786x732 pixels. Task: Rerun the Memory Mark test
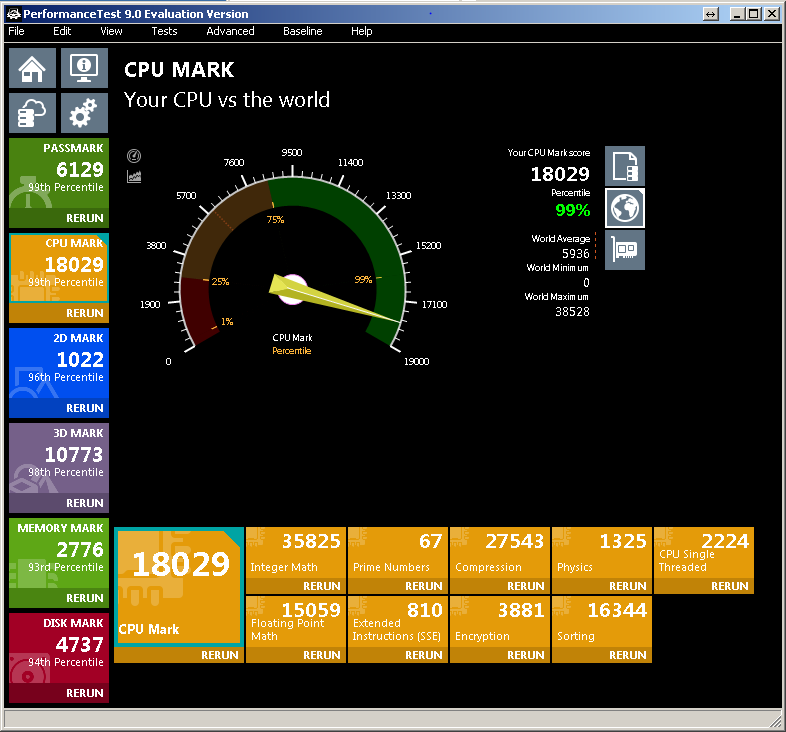[x=59, y=598]
